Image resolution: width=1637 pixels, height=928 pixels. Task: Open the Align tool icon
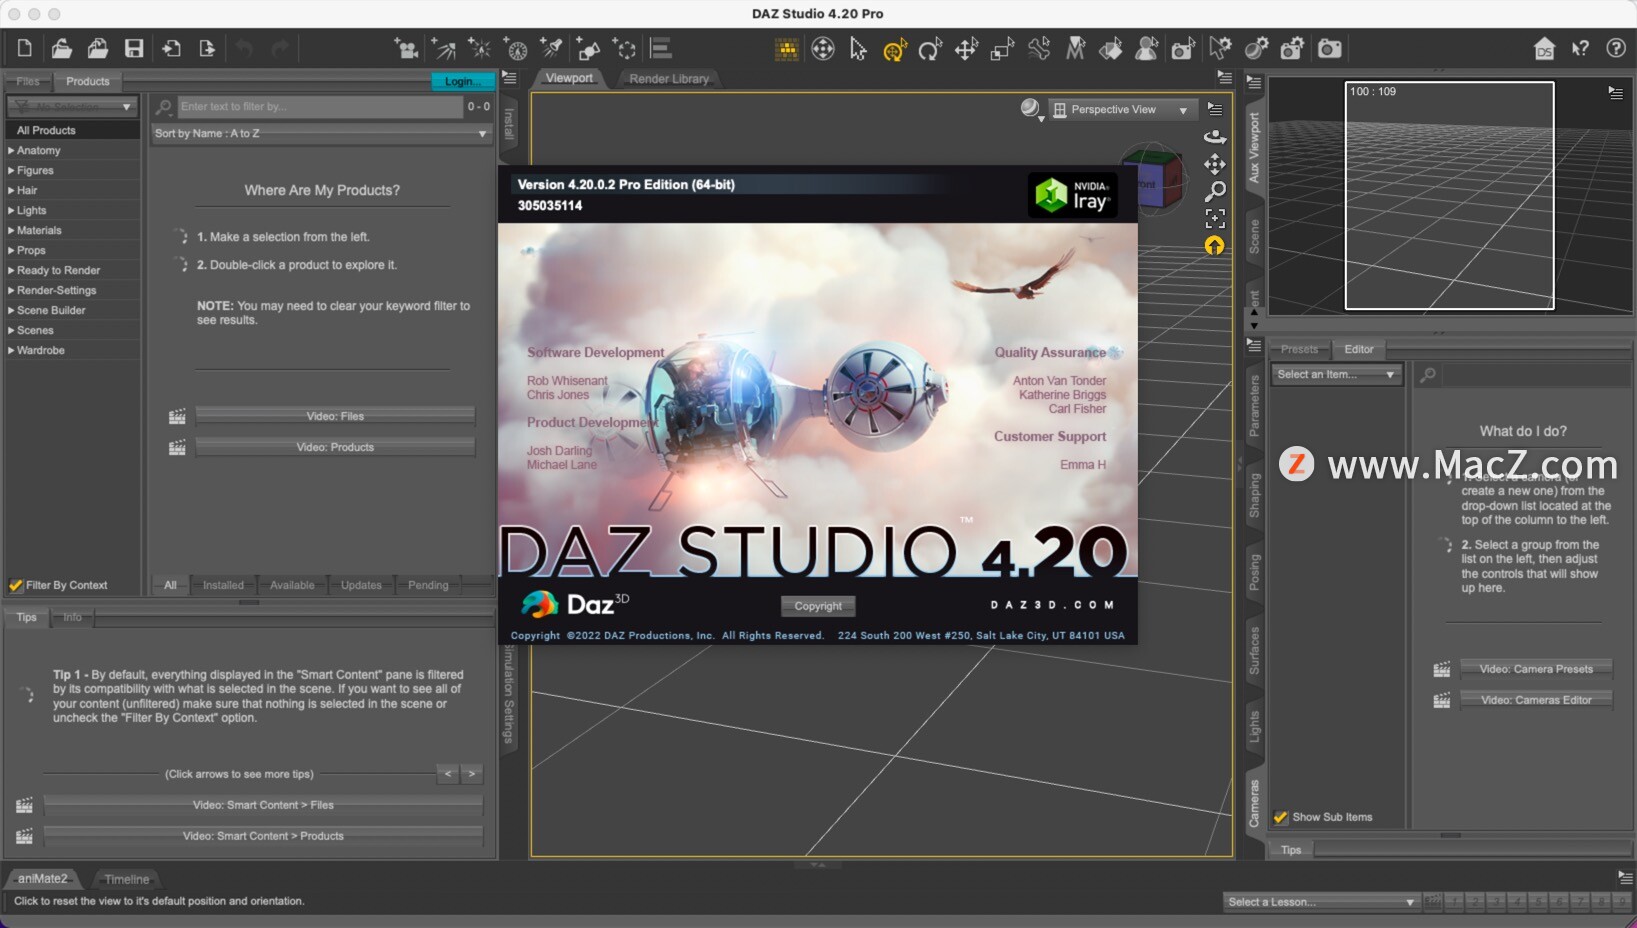pos(661,48)
